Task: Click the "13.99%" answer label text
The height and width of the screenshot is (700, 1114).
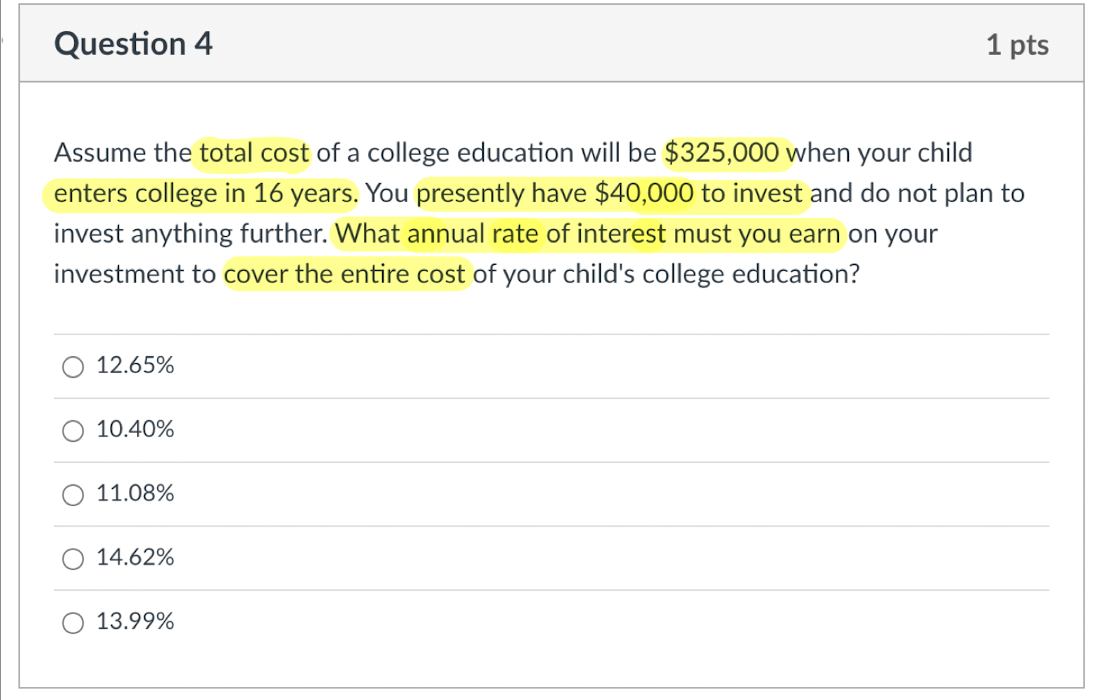Action: tap(135, 622)
